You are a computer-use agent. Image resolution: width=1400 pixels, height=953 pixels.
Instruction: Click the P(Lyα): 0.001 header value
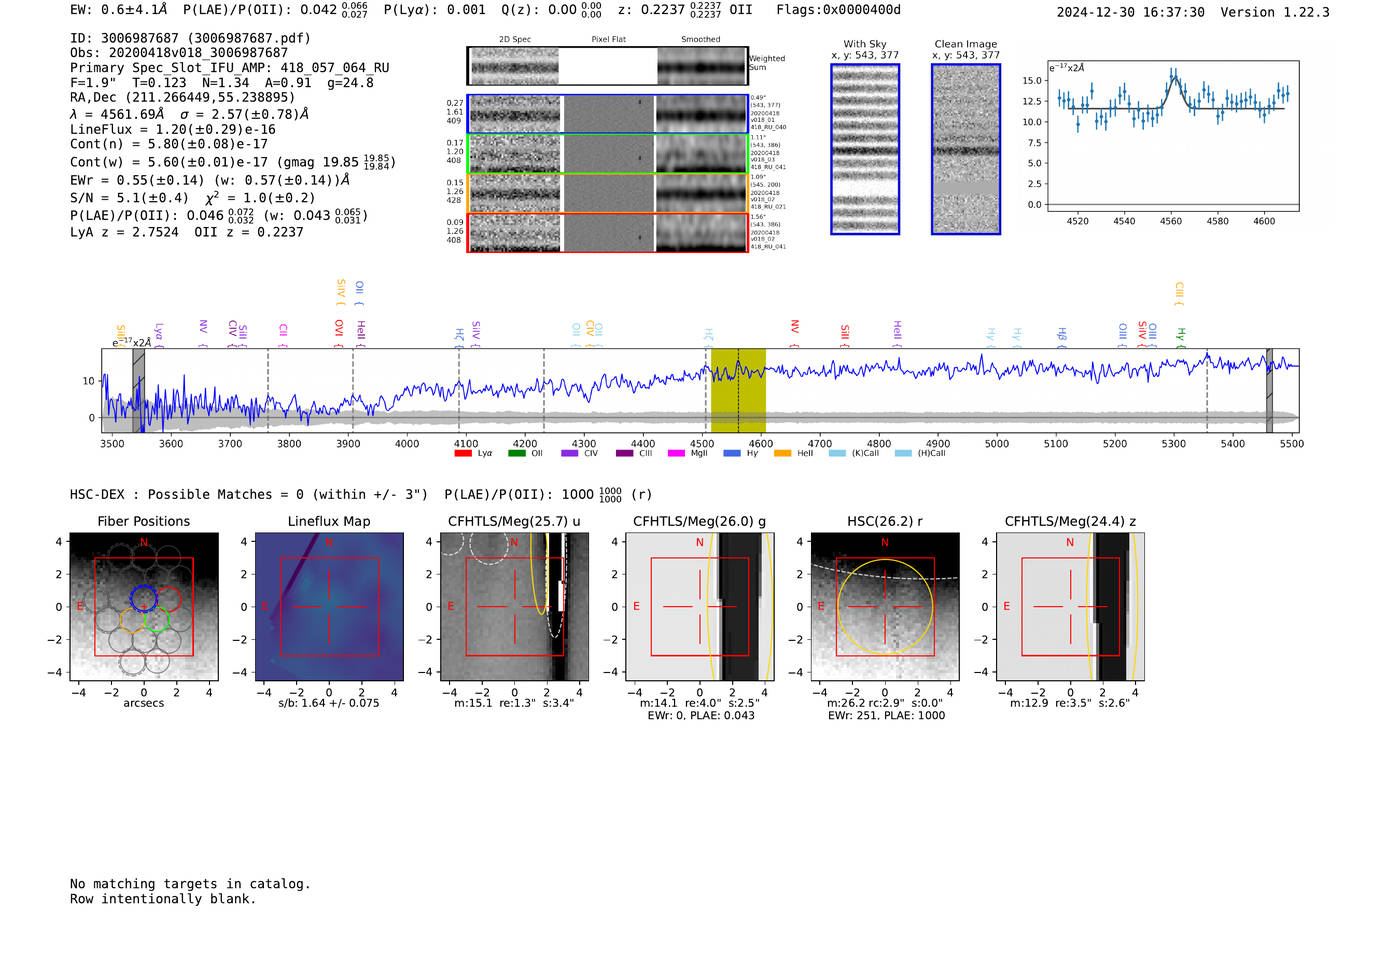point(435,10)
